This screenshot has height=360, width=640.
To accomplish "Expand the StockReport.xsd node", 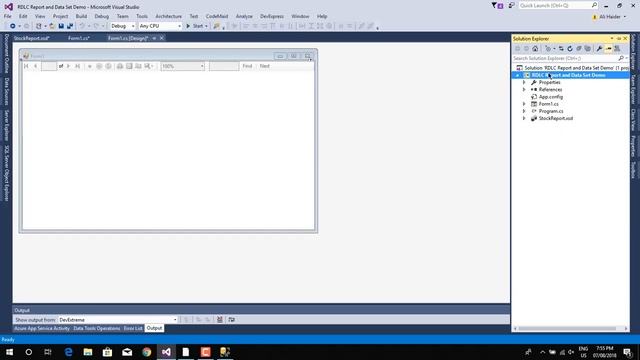I will [x=524, y=118].
